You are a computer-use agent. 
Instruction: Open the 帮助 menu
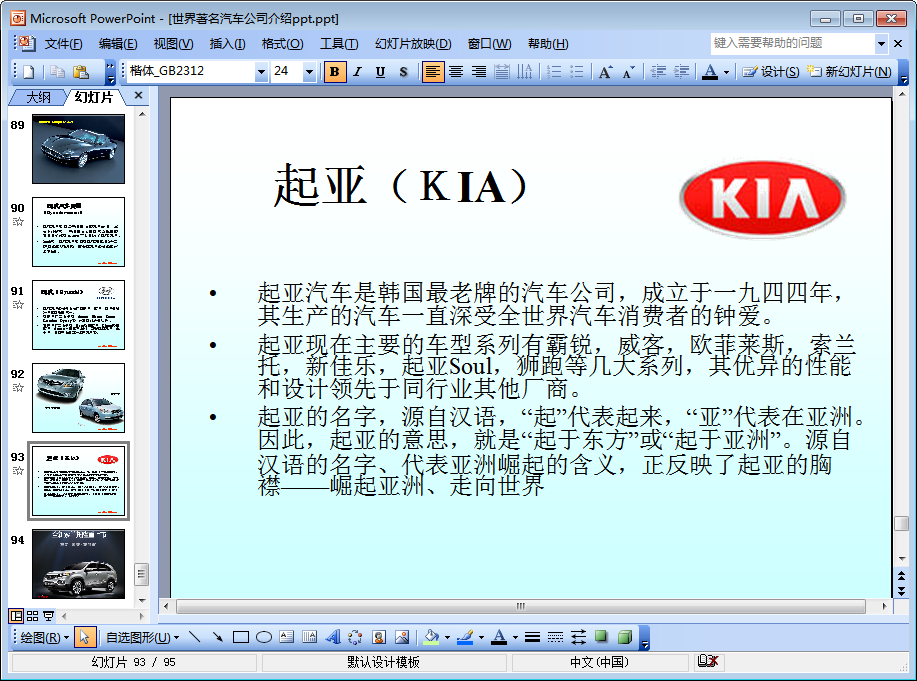(x=548, y=44)
